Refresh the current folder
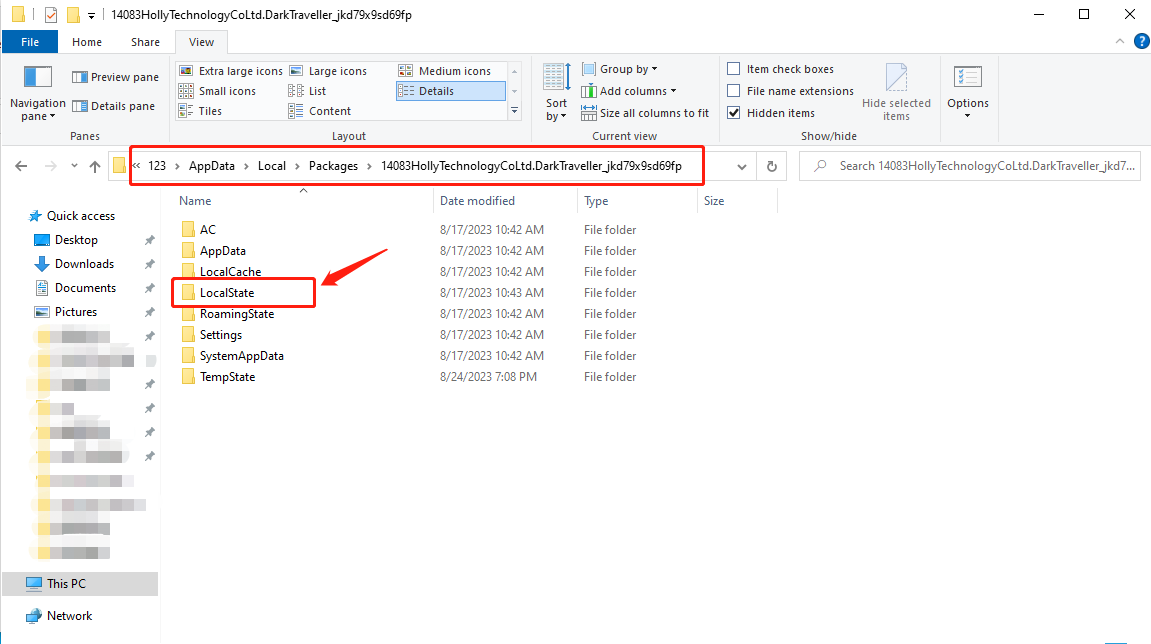Screen dimensions: 1151x644 point(771,167)
